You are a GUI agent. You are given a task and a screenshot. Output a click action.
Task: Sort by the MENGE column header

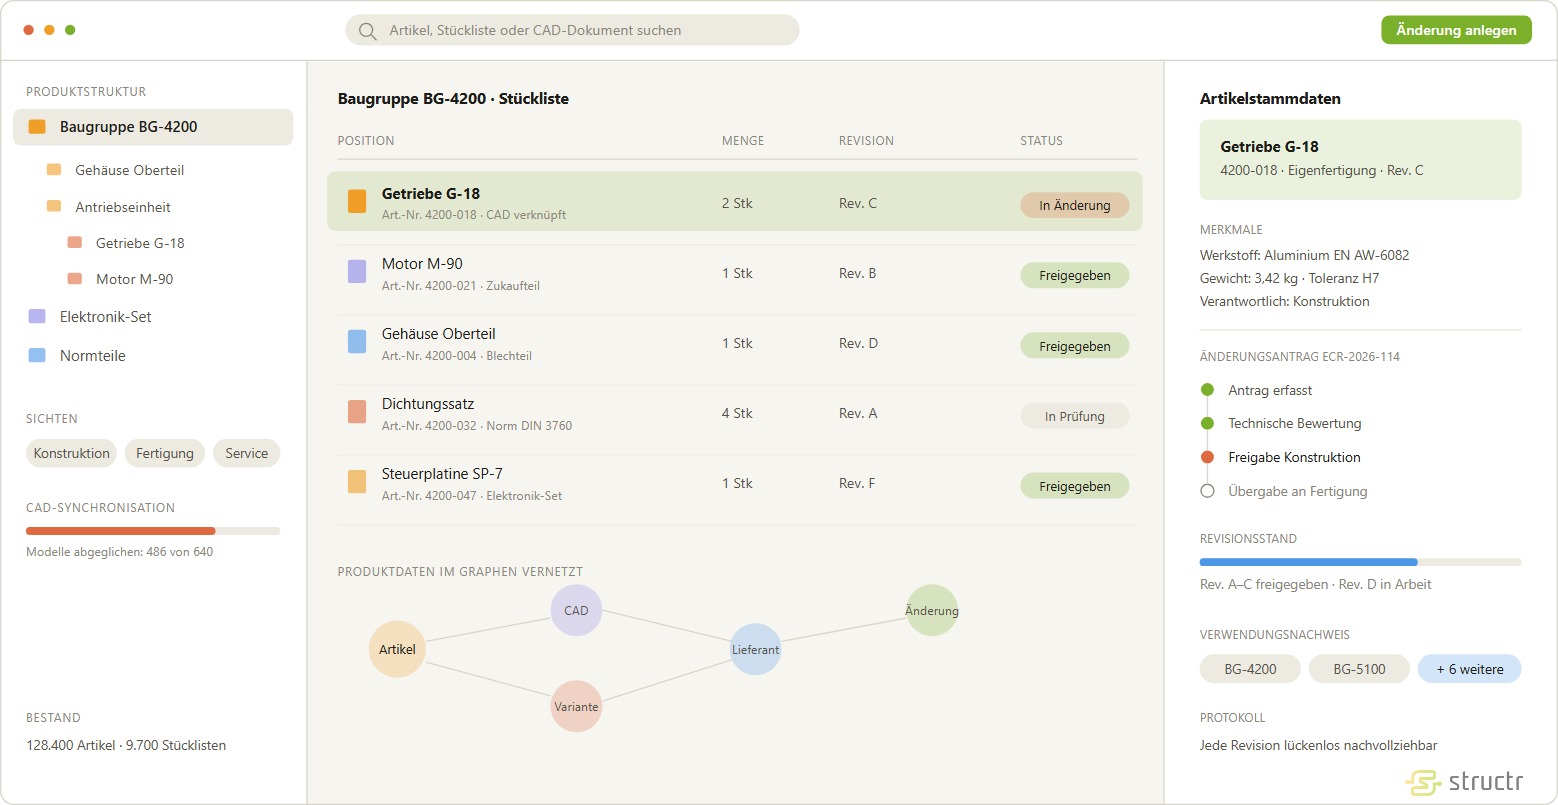coord(743,141)
